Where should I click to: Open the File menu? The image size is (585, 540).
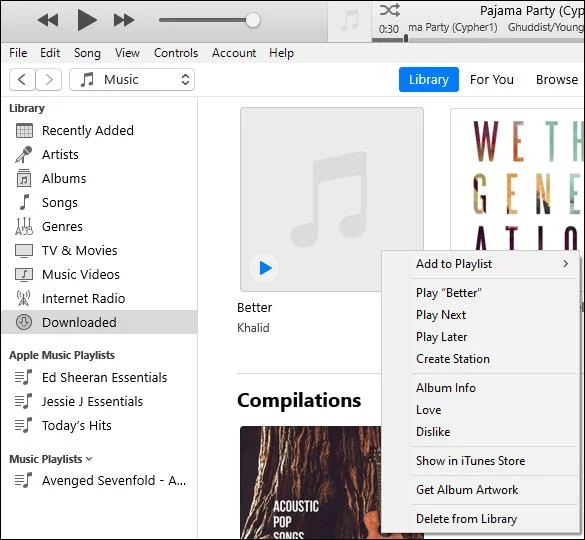[18, 53]
